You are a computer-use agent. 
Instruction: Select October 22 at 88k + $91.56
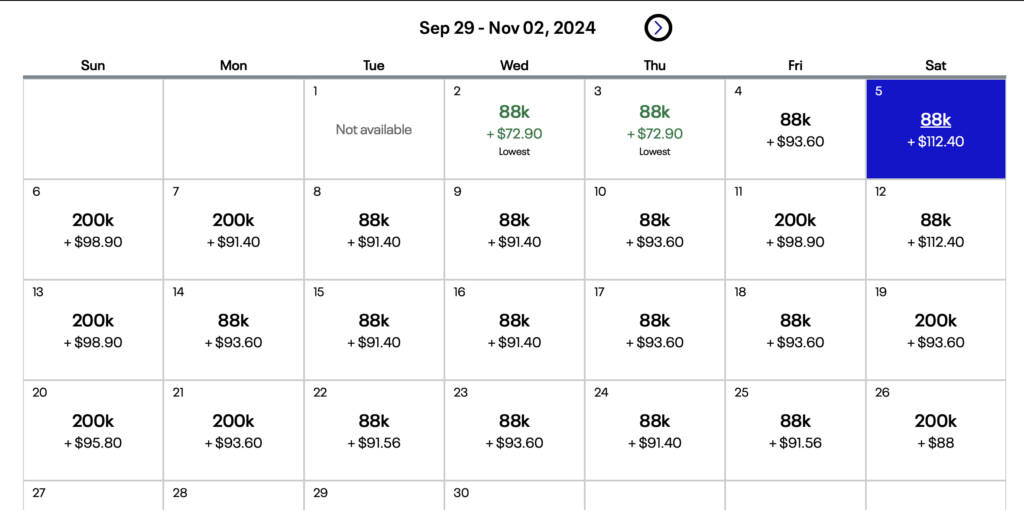(x=374, y=430)
